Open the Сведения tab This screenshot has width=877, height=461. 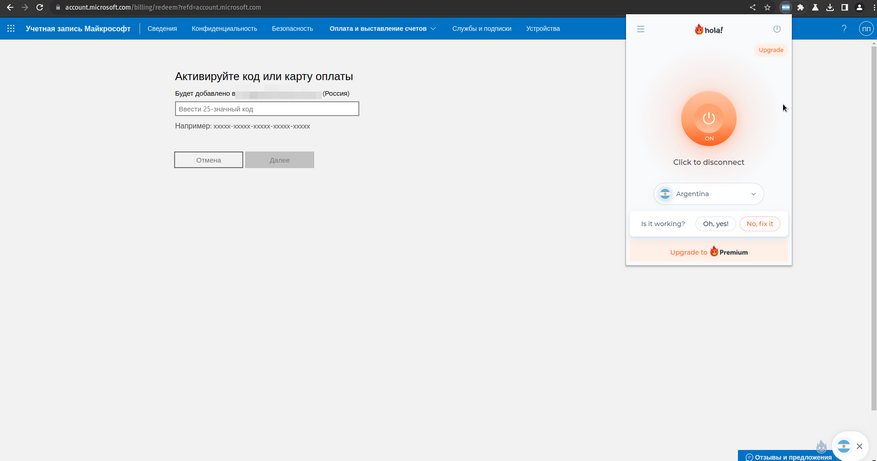[x=162, y=29]
